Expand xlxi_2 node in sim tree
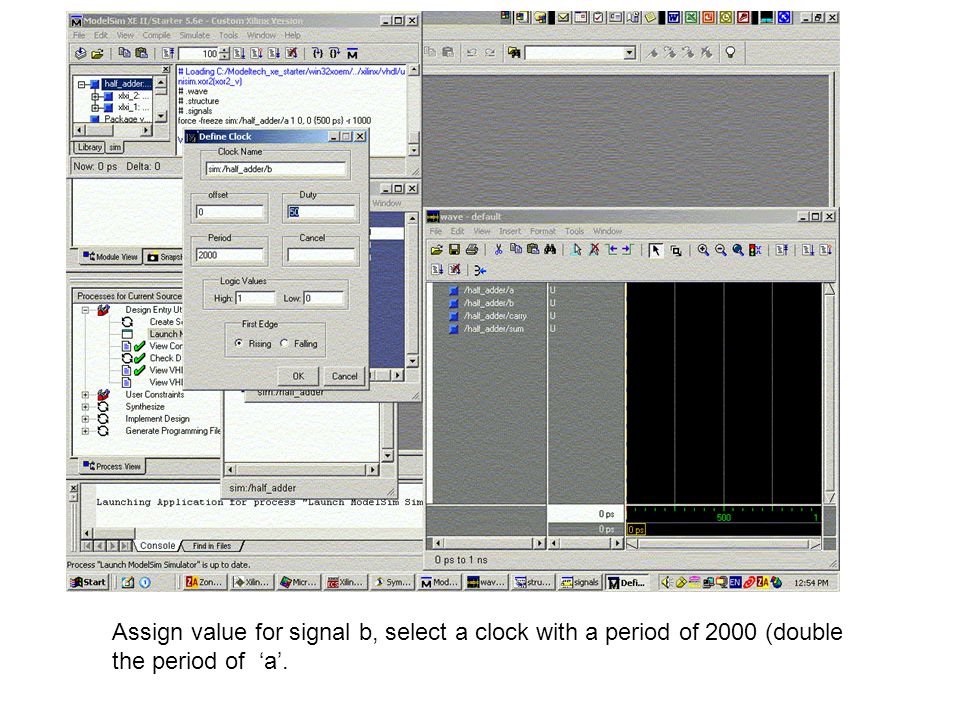 pos(95,97)
